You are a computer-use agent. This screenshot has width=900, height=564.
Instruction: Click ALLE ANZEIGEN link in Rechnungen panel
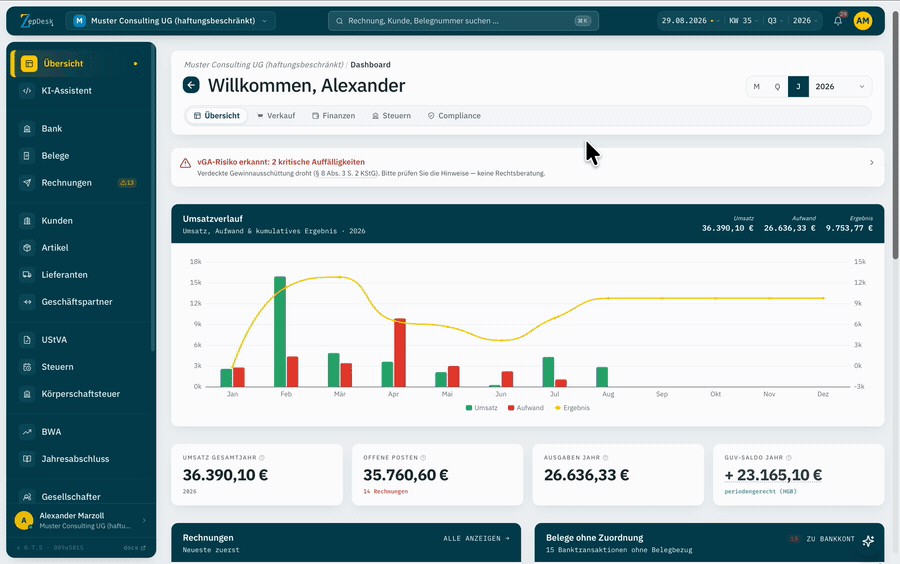click(x=476, y=538)
